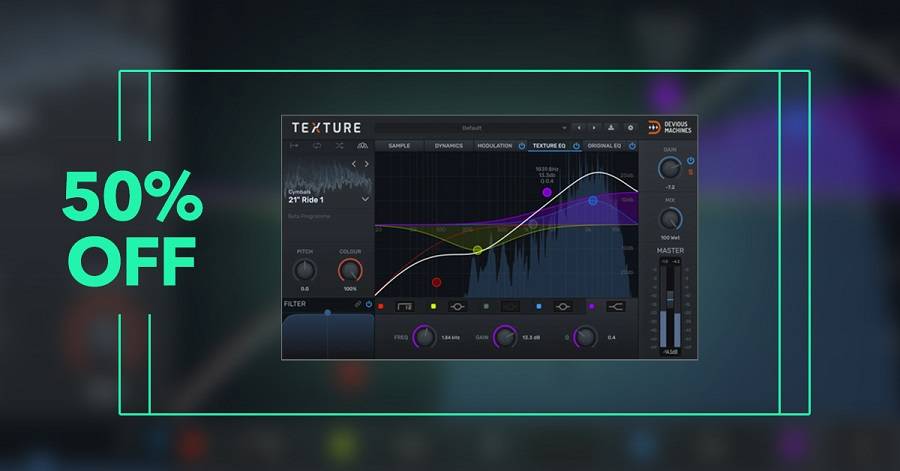Viewport: 900px width, 471px height.
Task: Click the next preset arrow button
Action: [x=593, y=128]
